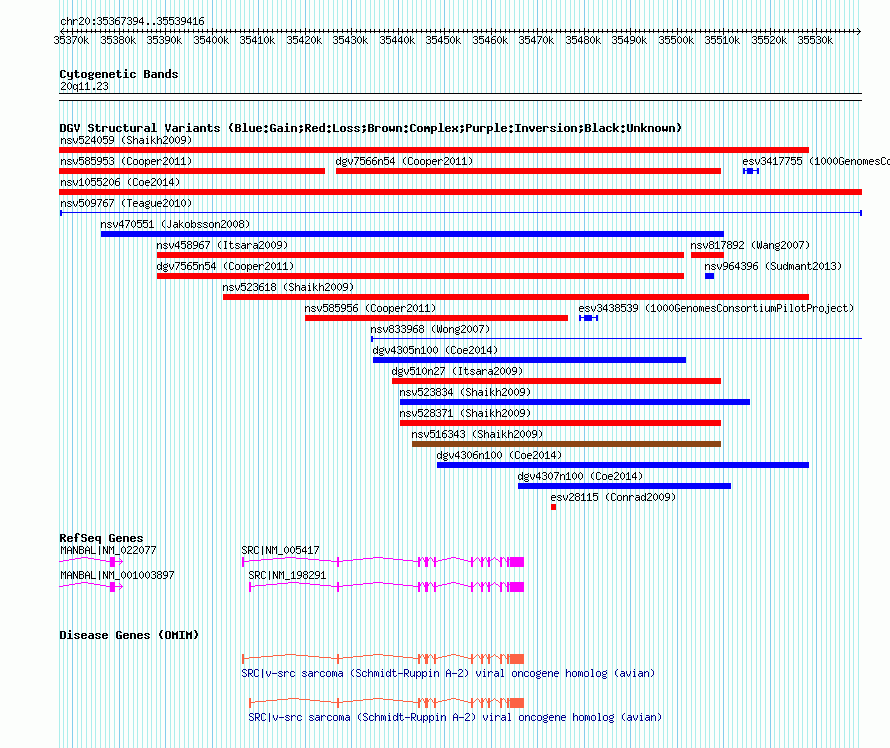Click the dgv4307n100 (Coe2014) gain bar
890x748 pixels.
[624, 486]
